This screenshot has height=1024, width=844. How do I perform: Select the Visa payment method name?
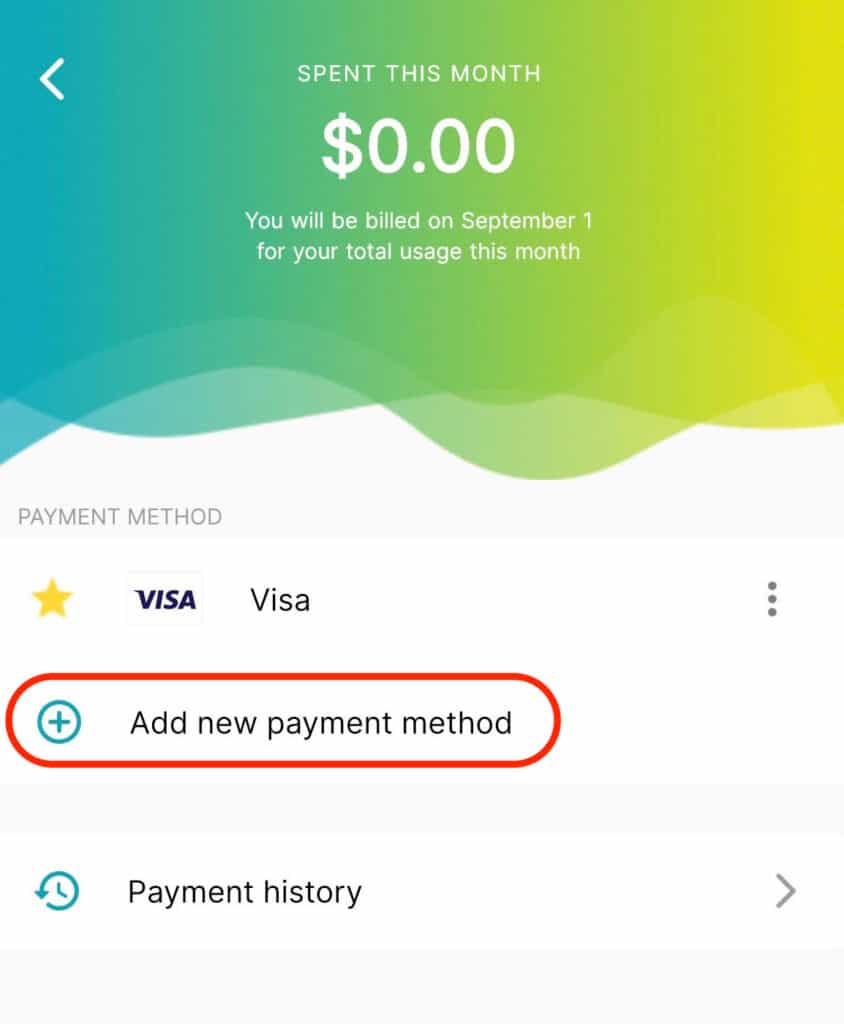click(x=280, y=600)
